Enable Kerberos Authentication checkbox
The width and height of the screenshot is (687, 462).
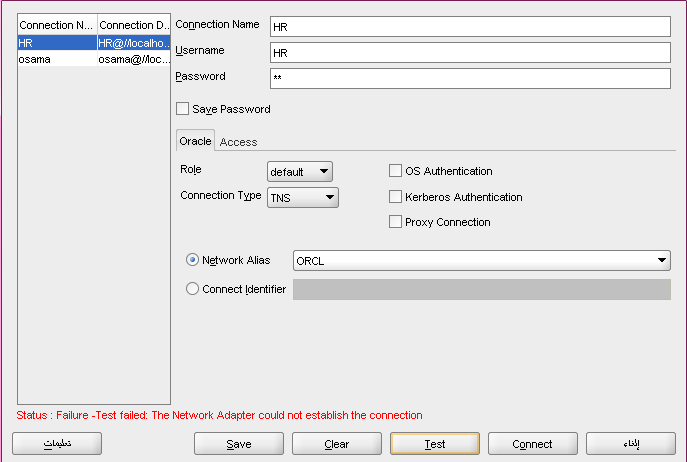pyautogui.click(x=396, y=197)
